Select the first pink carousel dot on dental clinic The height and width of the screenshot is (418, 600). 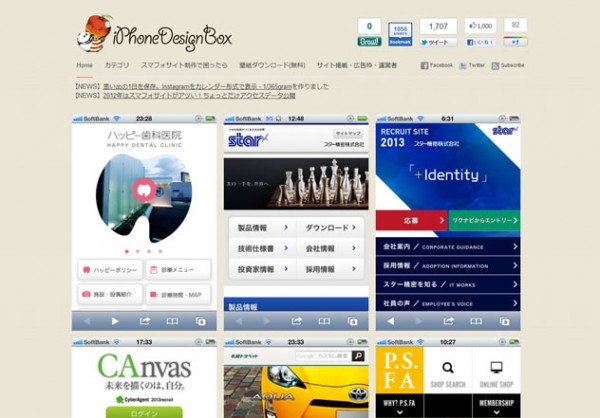[127, 251]
